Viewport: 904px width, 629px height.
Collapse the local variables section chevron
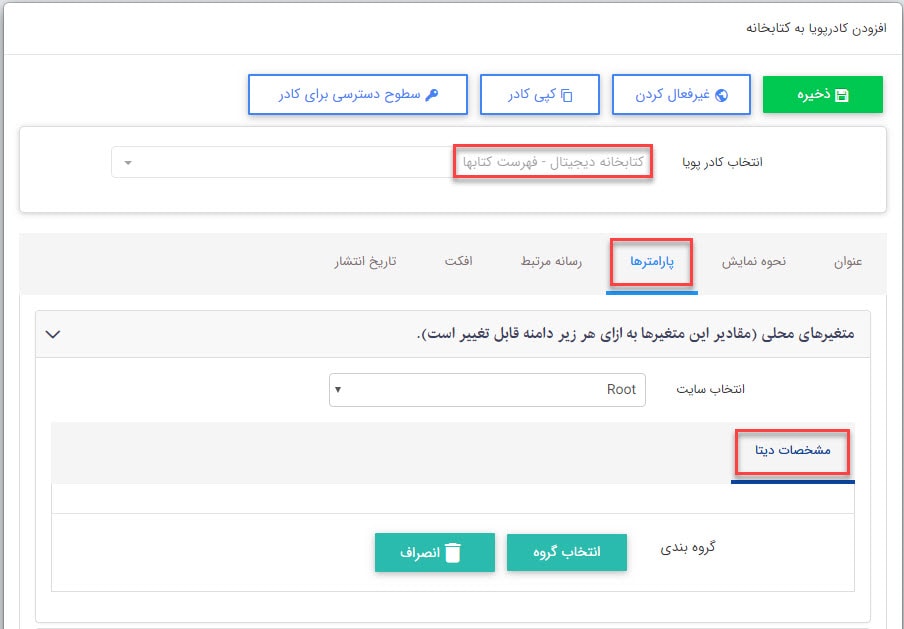(55, 334)
